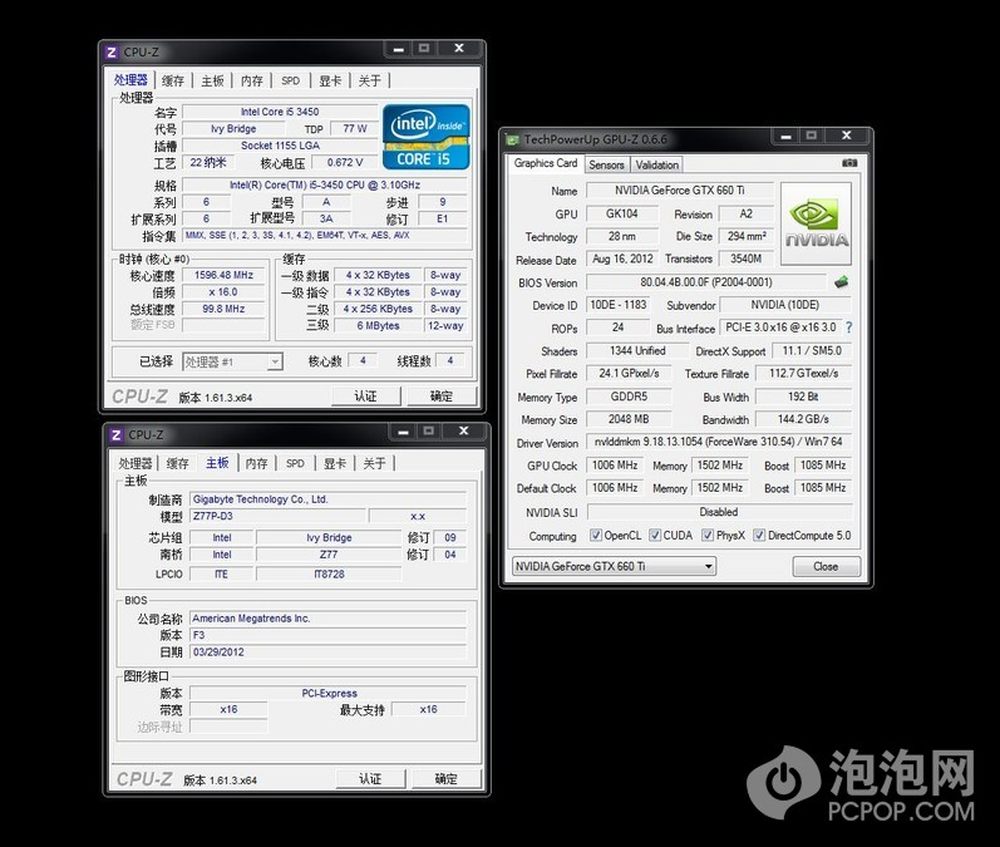Open the SPD tab in bottom CPU-Z window
This screenshot has width=1000, height=847.
[x=295, y=464]
